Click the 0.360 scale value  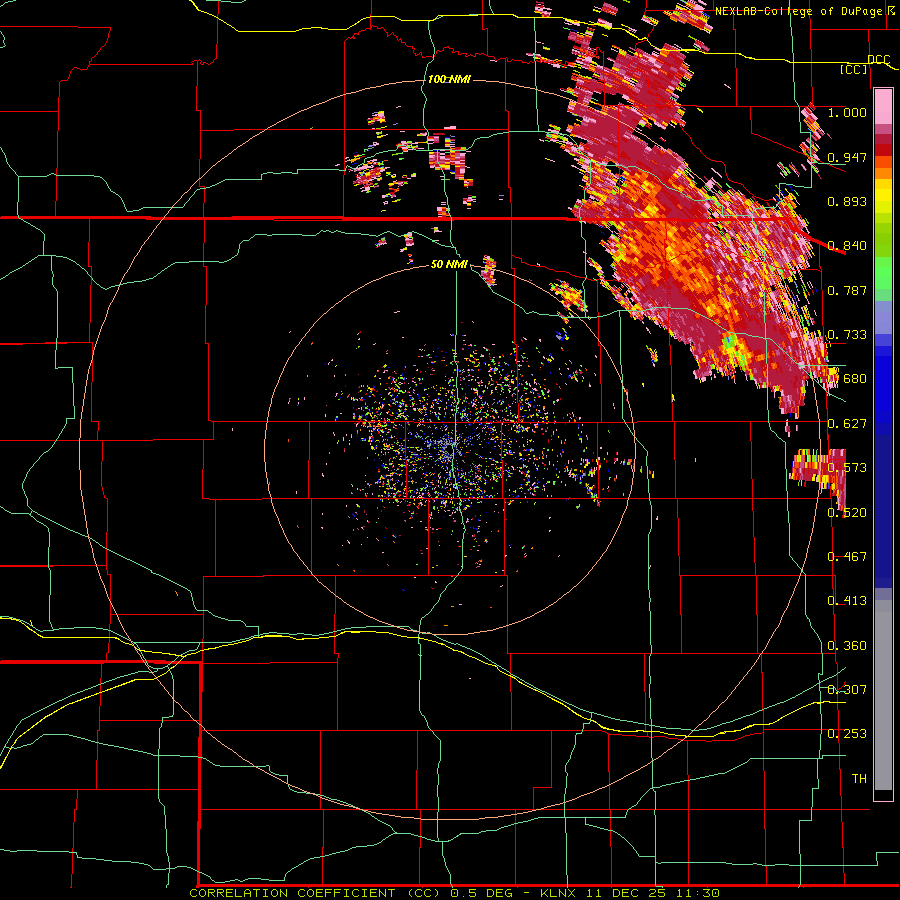pyautogui.click(x=847, y=646)
